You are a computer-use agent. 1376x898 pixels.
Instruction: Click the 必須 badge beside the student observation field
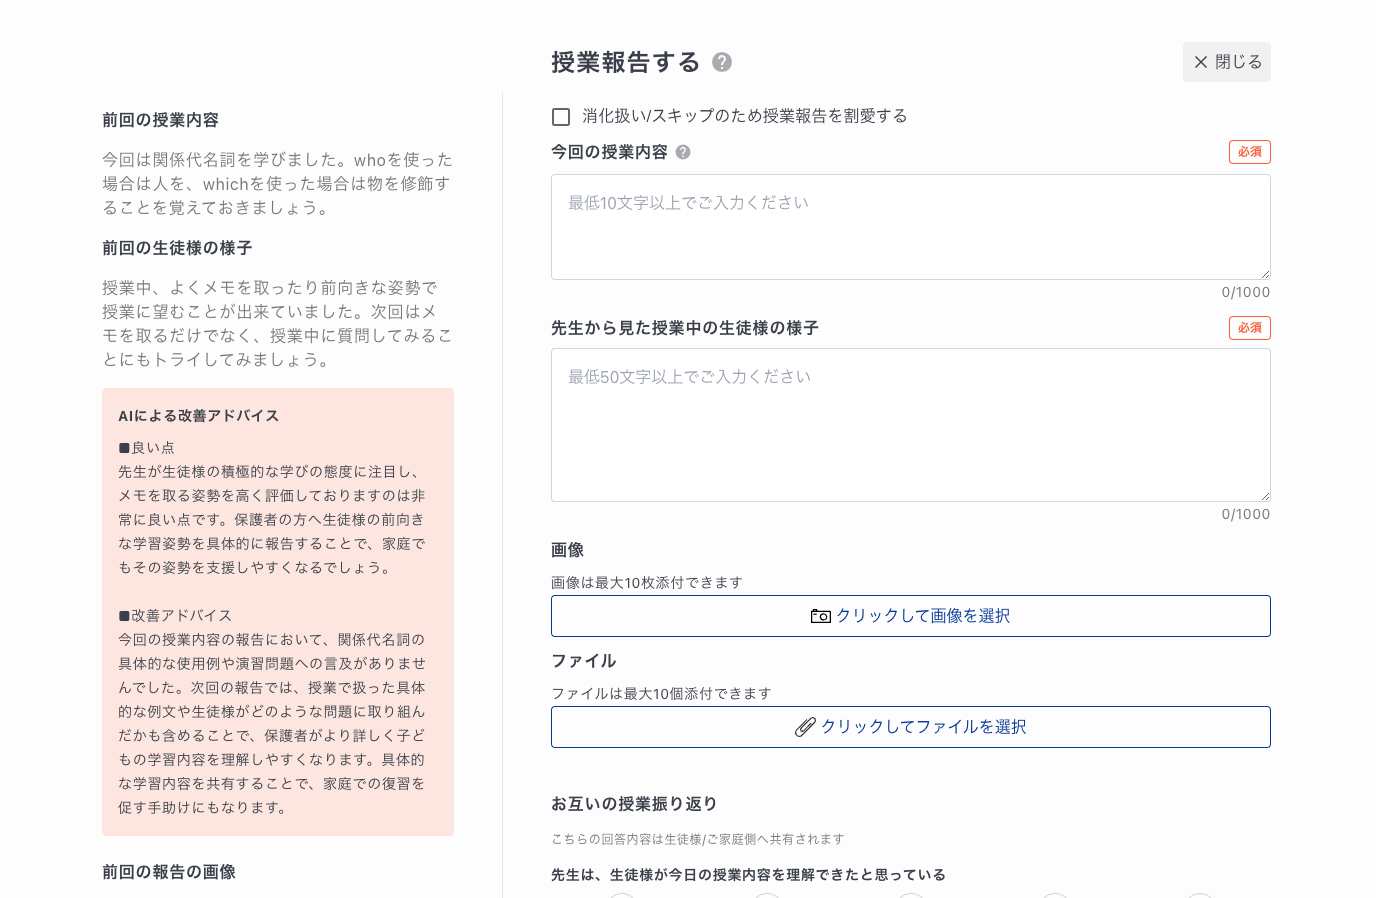pyautogui.click(x=1249, y=328)
